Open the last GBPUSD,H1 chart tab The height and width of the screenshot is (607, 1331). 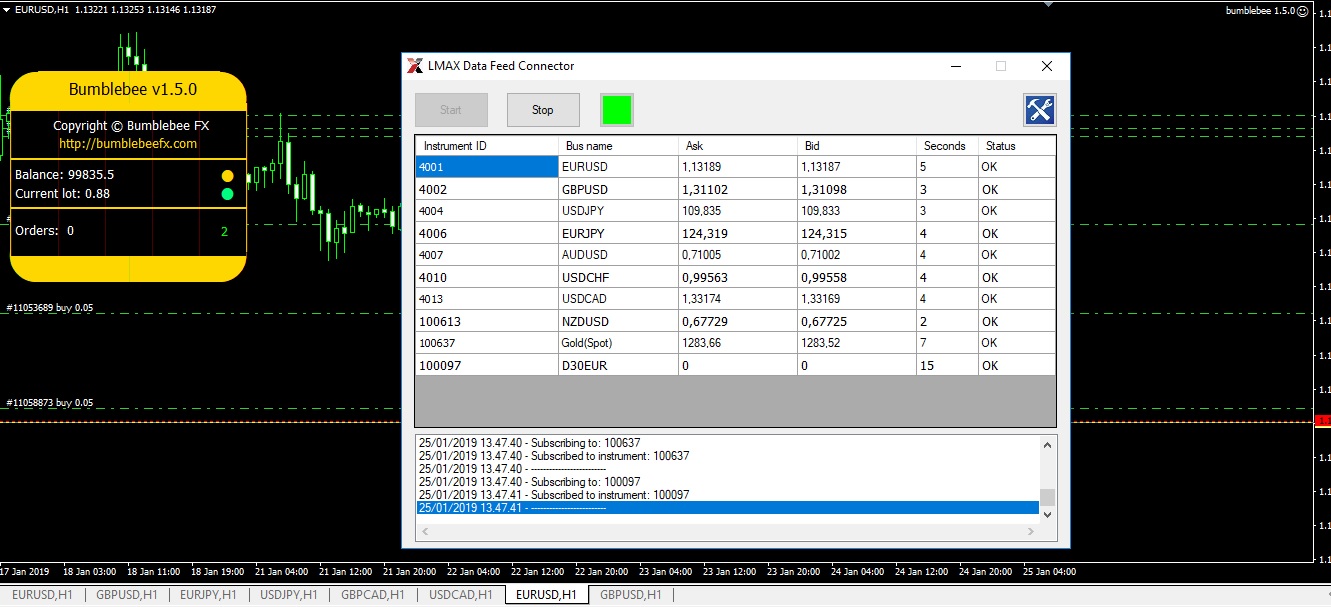[630, 594]
